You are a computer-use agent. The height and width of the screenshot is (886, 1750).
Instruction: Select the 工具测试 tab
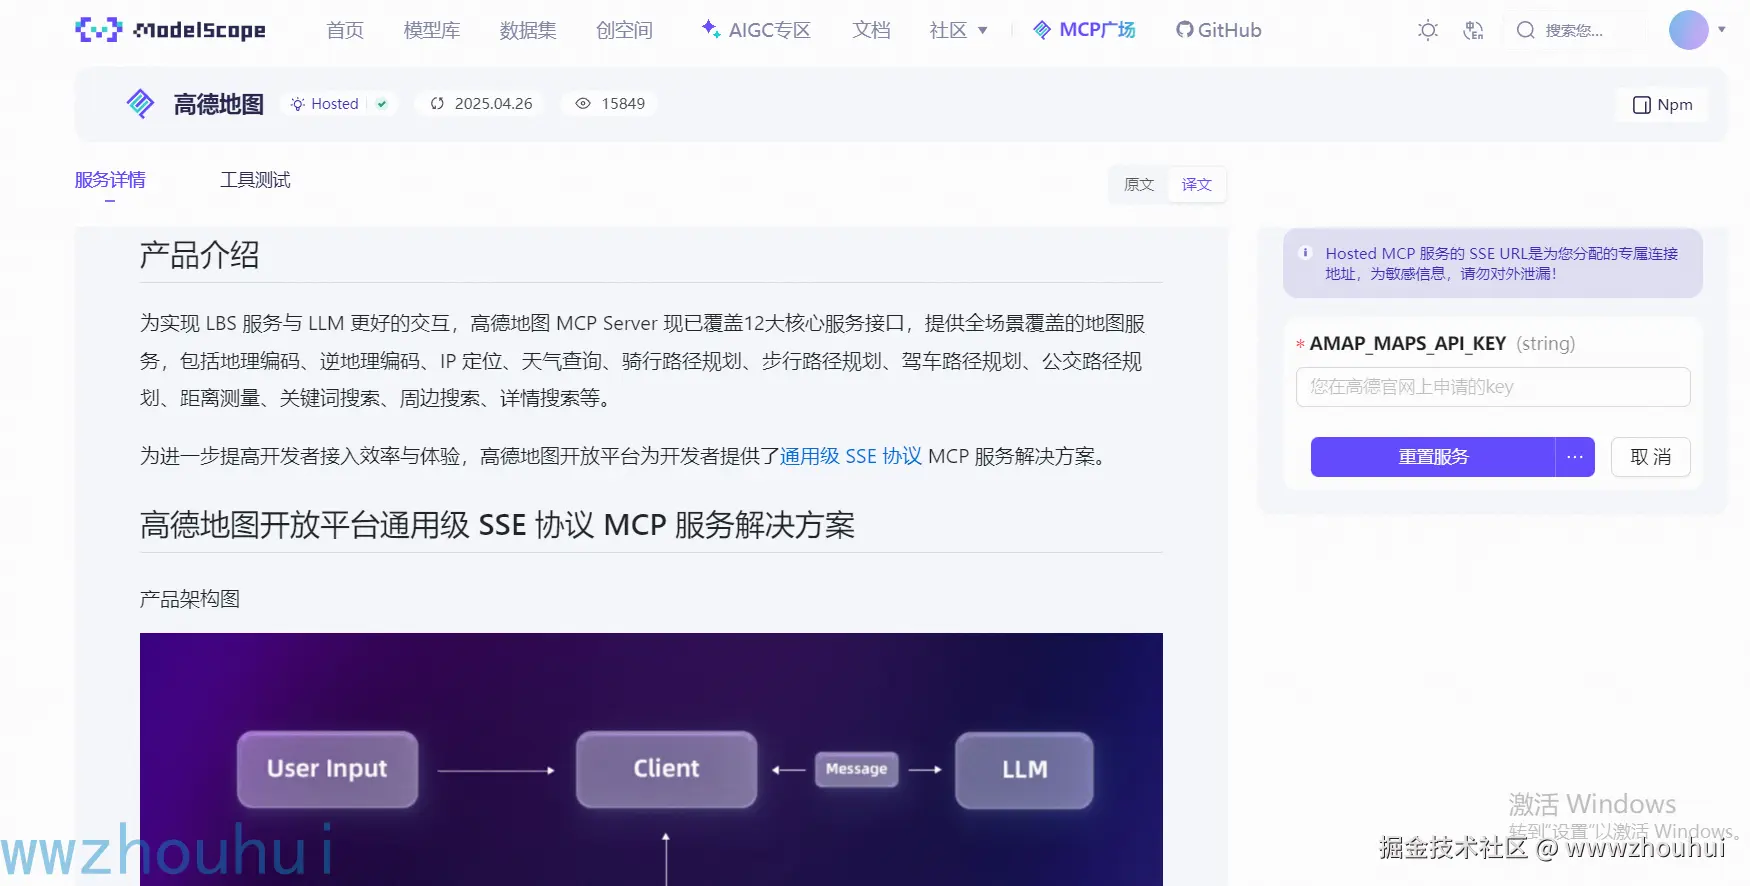255,180
